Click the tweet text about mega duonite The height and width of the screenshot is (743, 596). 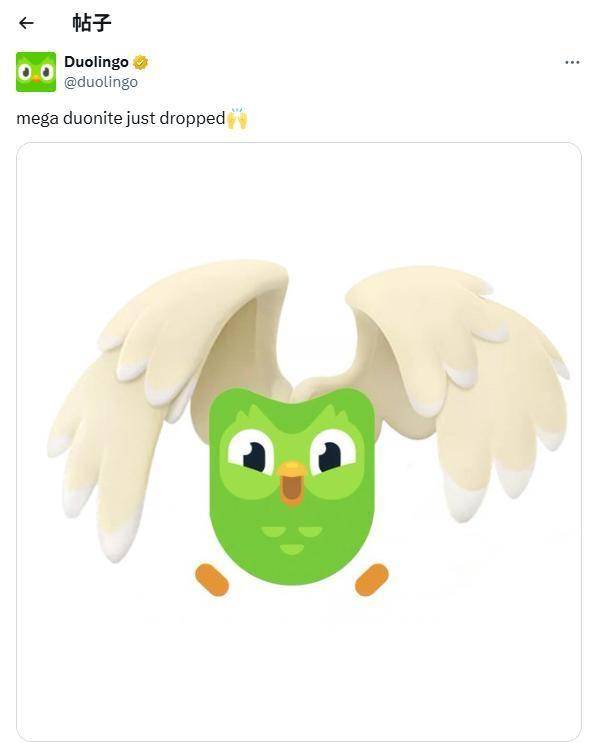pos(132,118)
